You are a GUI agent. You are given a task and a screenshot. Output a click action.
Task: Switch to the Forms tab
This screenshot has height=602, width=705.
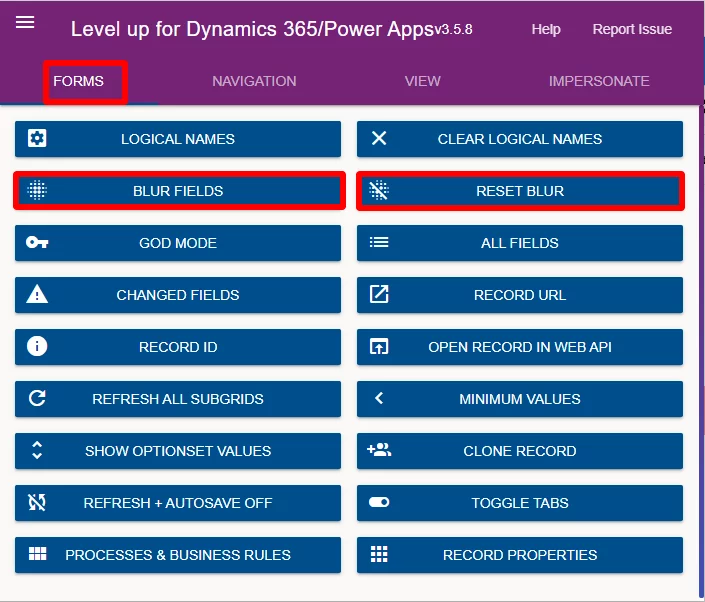[78, 81]
